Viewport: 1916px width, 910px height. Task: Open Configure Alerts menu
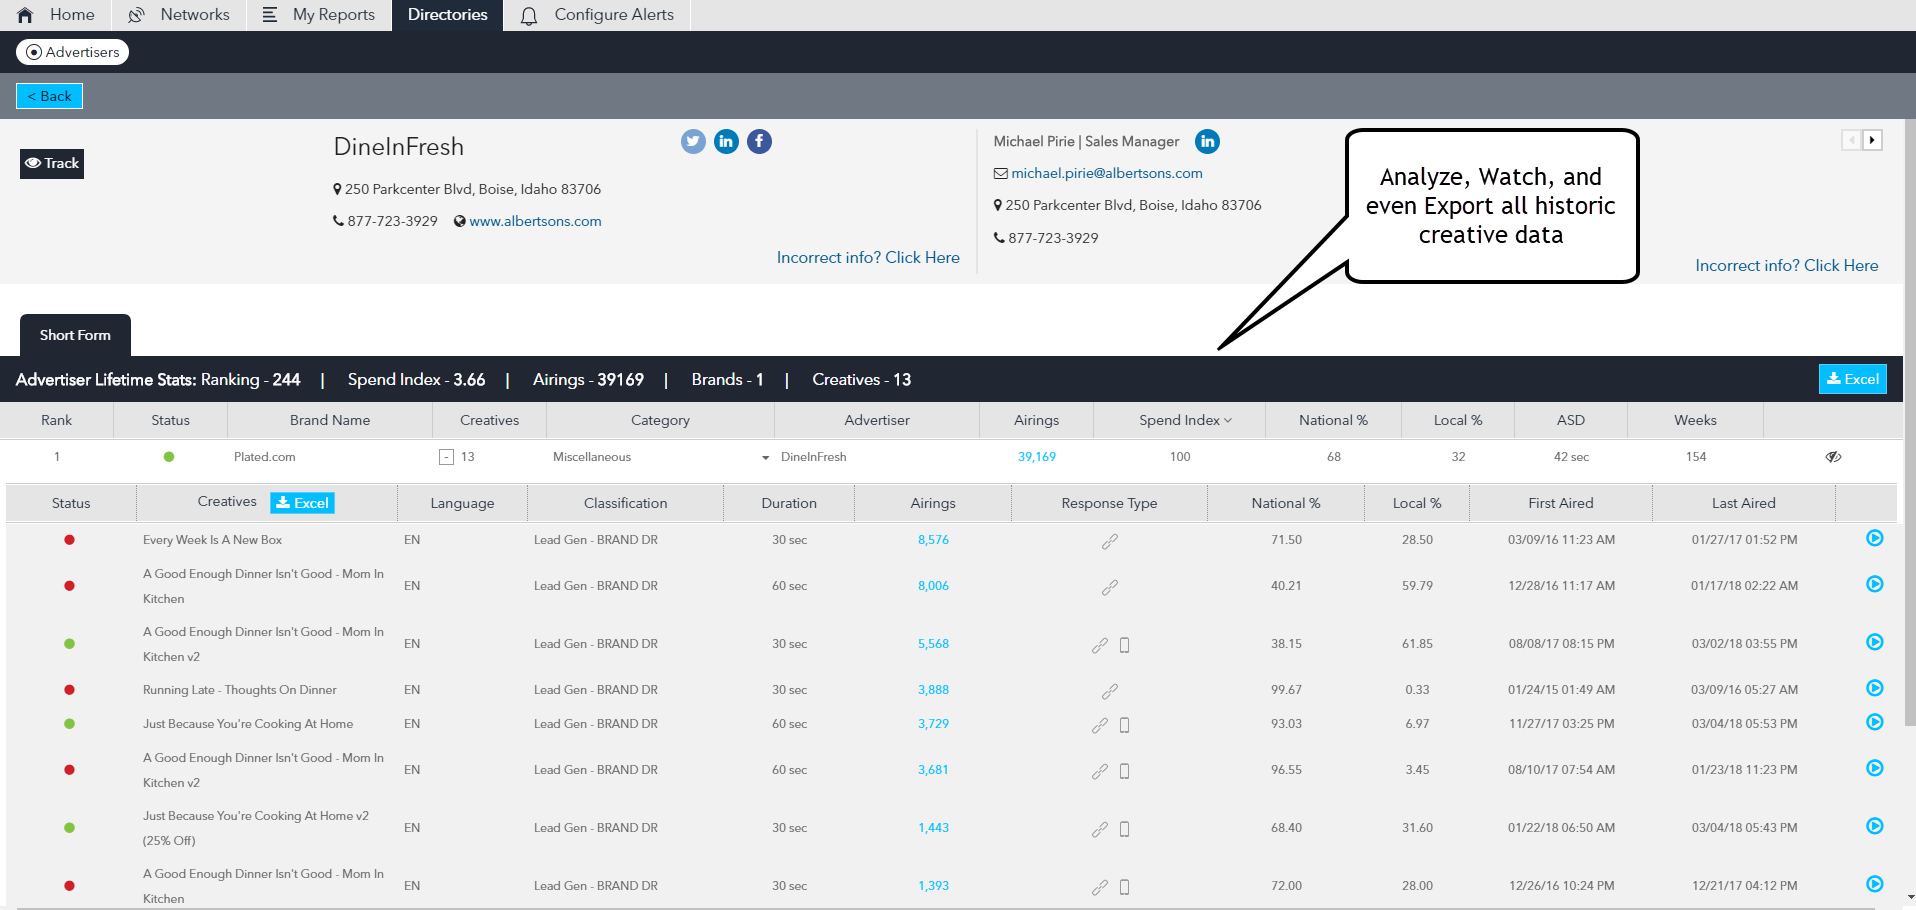click(x=597, y=15)
